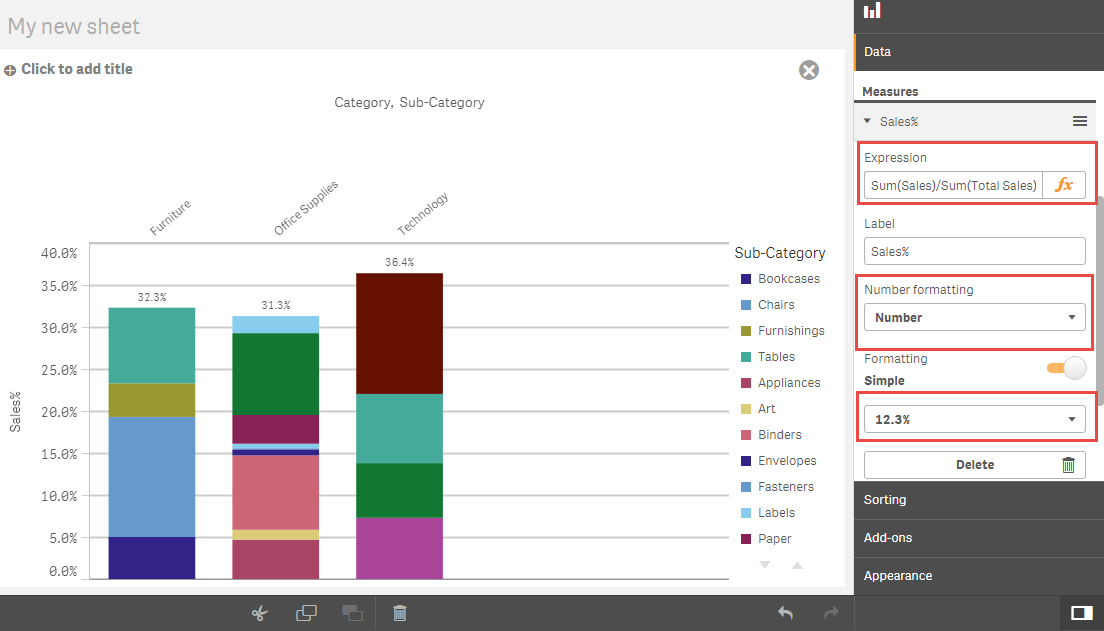The image size is (1104, 631).
Task: Expand the Add-ons section
Action: 978,538
